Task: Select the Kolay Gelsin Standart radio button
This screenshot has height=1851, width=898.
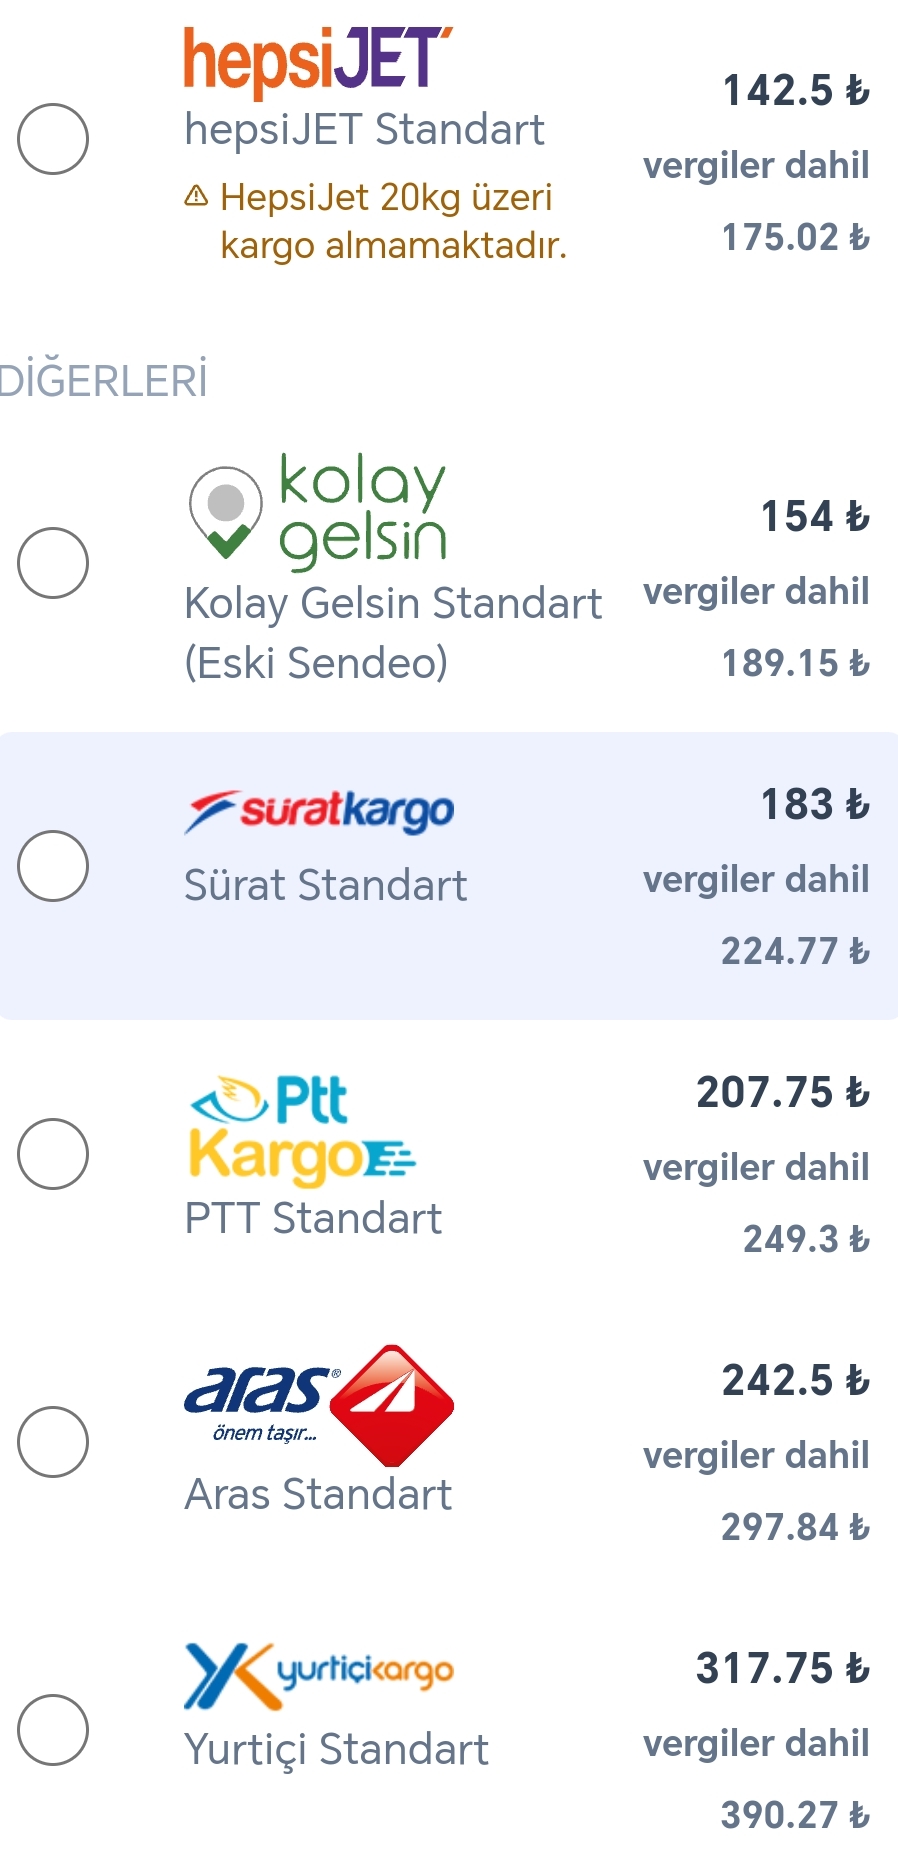Action: [x=53, y=563]
